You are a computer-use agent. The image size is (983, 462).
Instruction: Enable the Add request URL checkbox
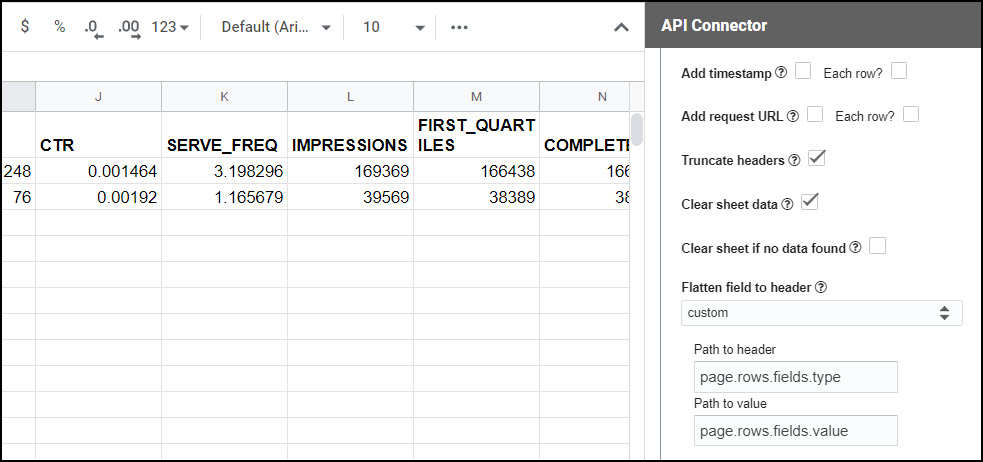click(x=815, y=114)
